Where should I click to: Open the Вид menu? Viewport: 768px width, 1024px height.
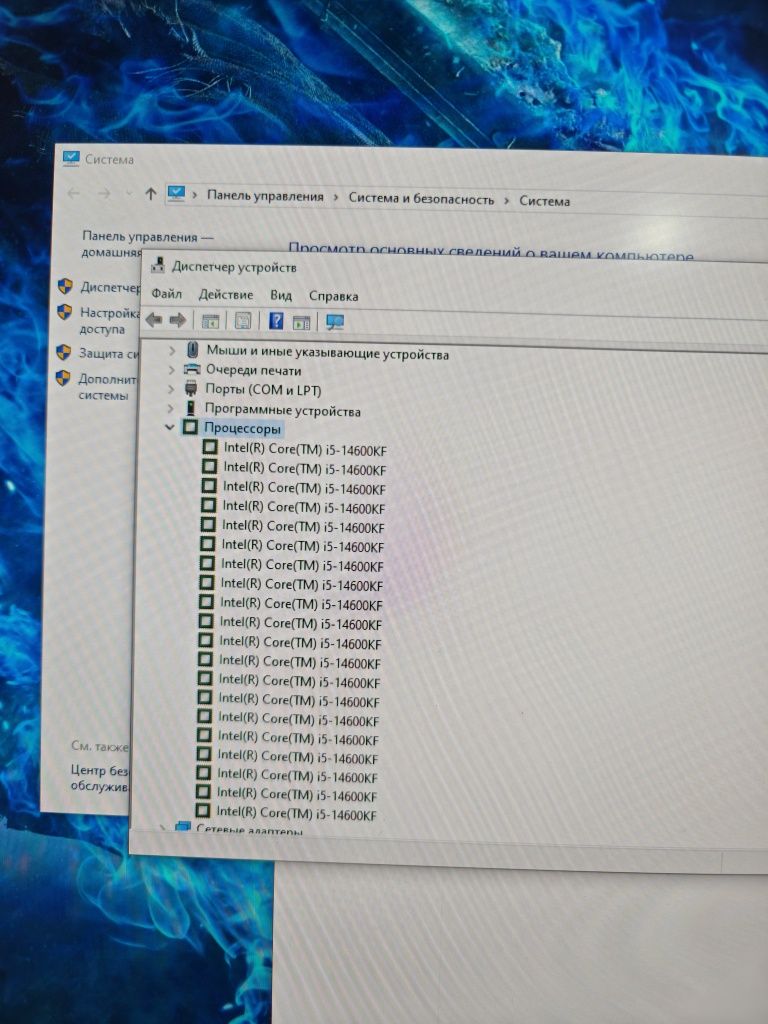[281, 295]
